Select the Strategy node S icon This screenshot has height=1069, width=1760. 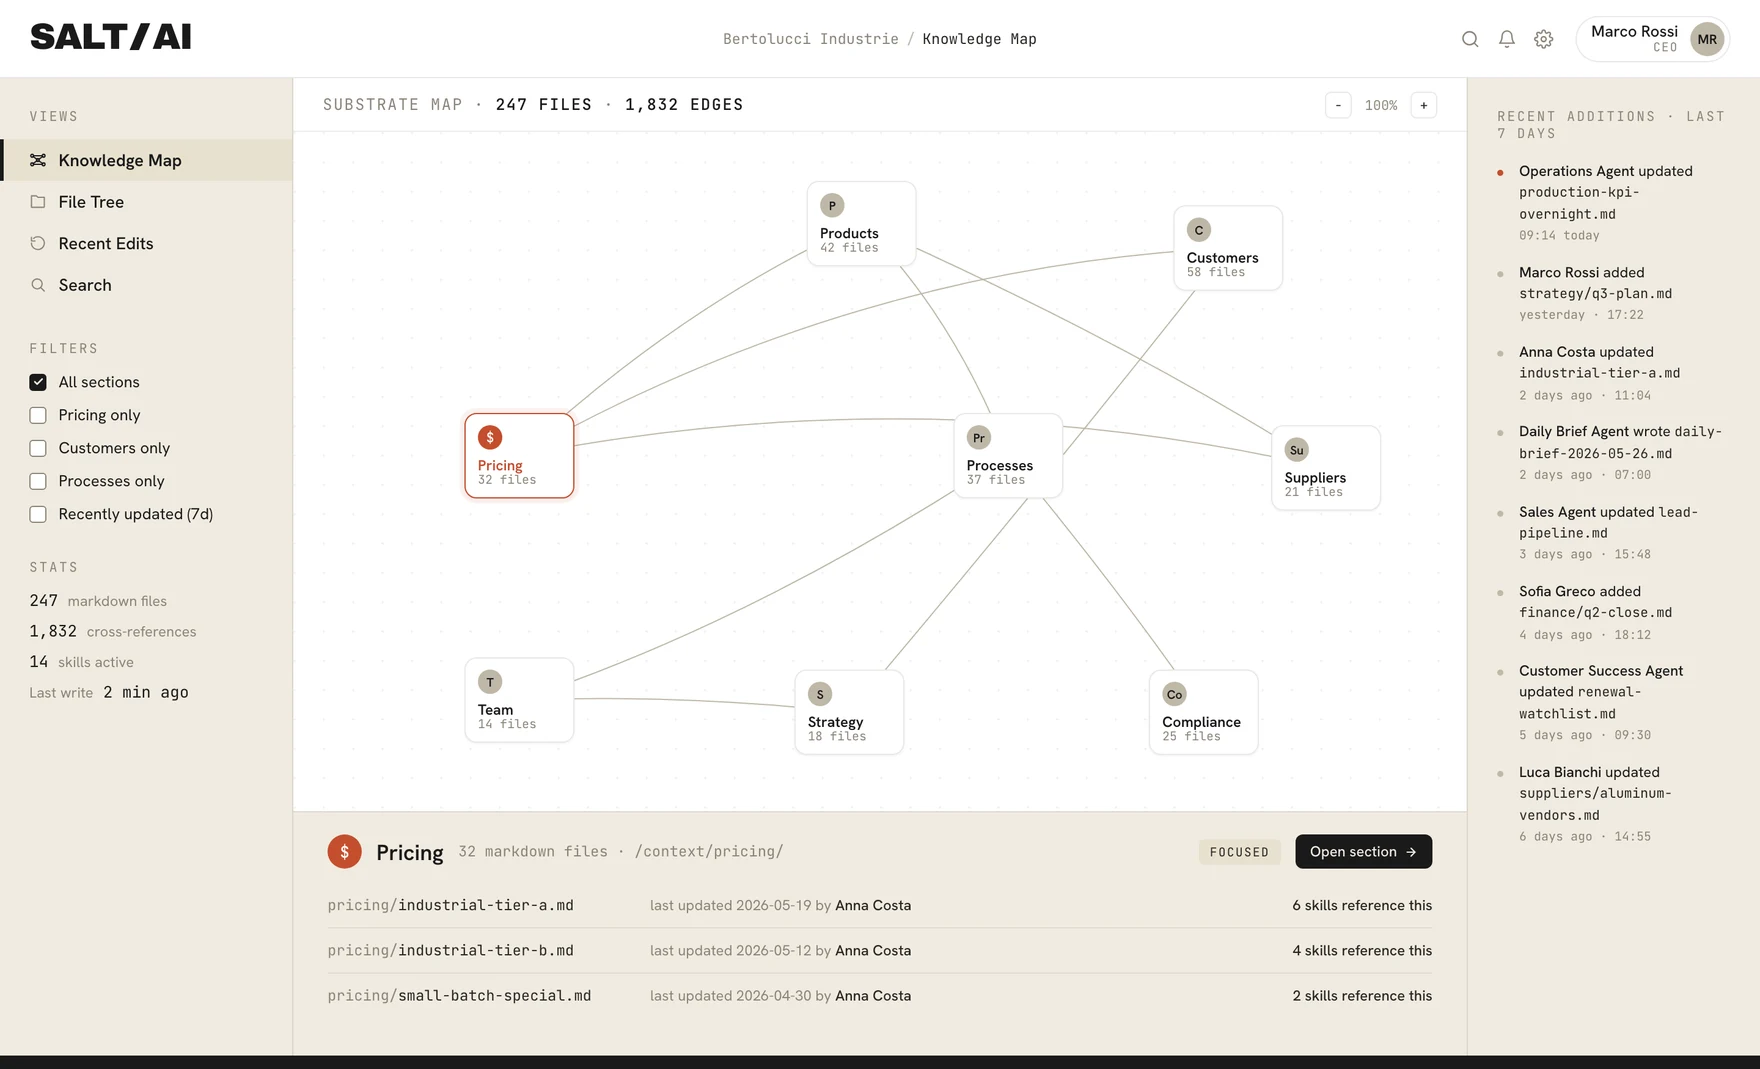[820, 694]
